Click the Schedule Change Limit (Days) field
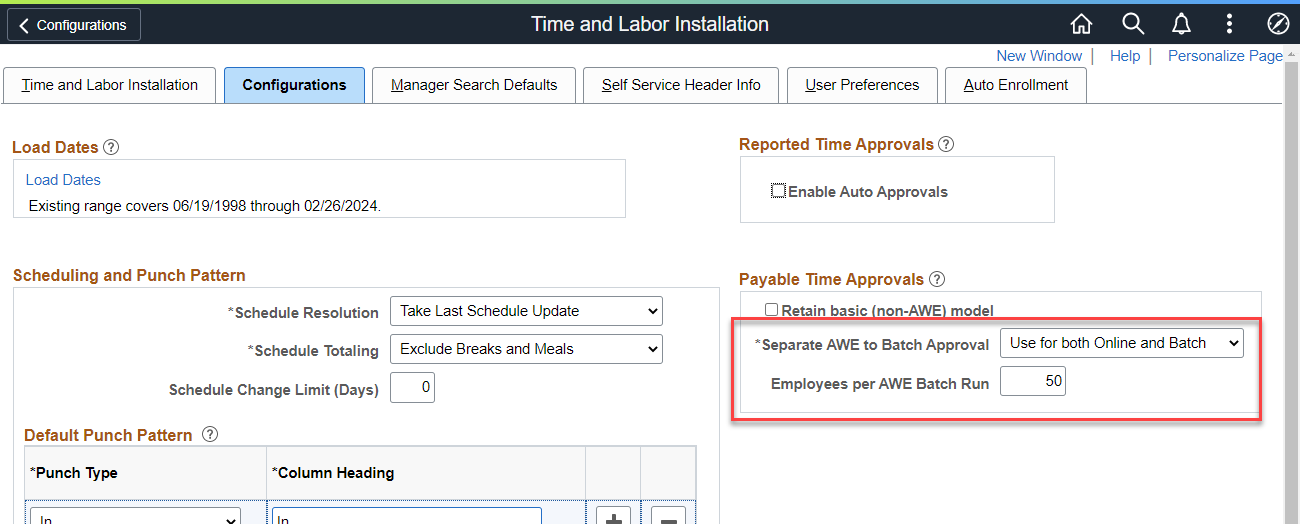Viewport: 1300px width, 524px height. 412,388
